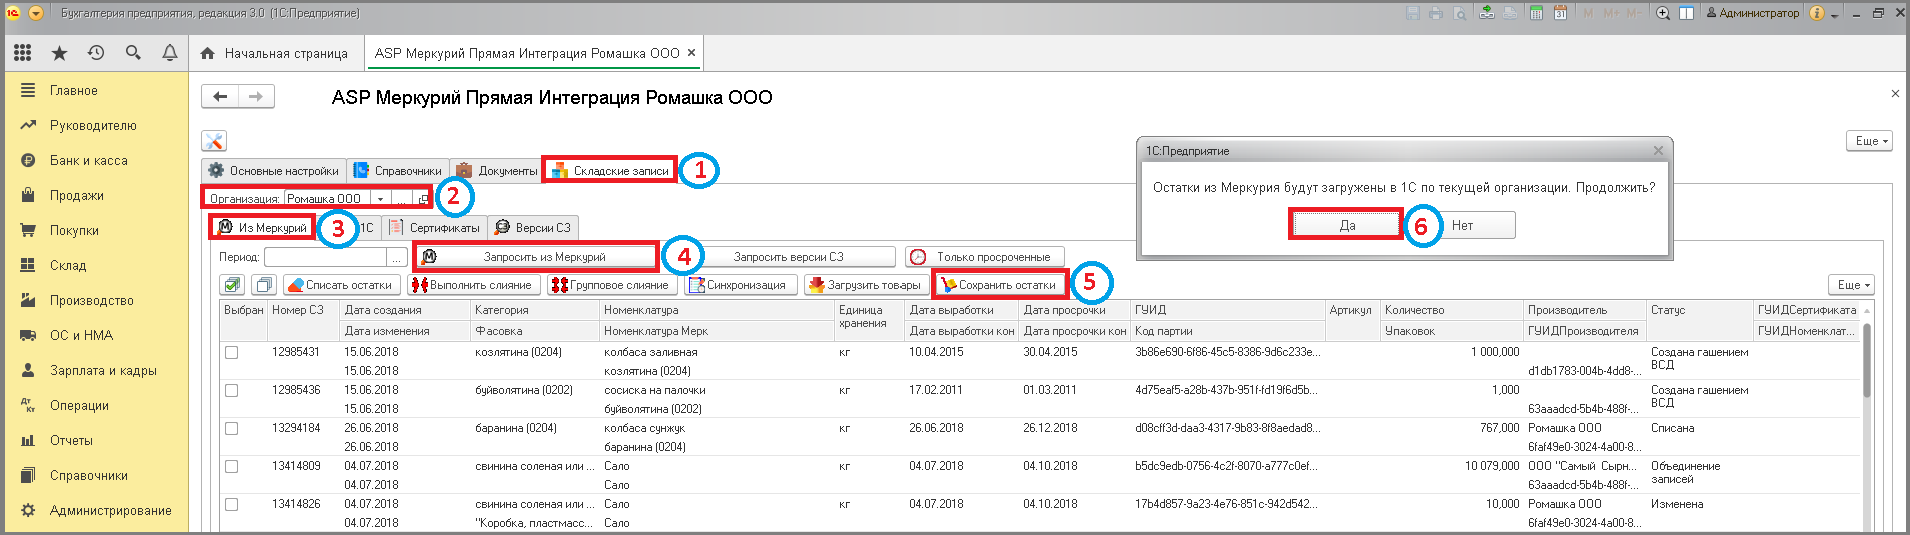Open 'Продажи' sidebar section

77,195
